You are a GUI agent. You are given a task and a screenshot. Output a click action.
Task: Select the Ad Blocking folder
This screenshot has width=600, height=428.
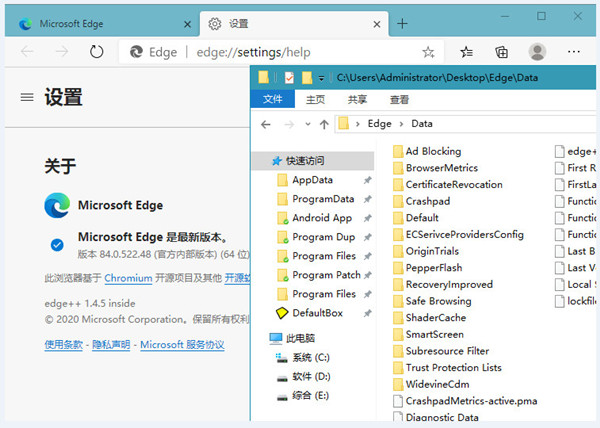point(432,151)
